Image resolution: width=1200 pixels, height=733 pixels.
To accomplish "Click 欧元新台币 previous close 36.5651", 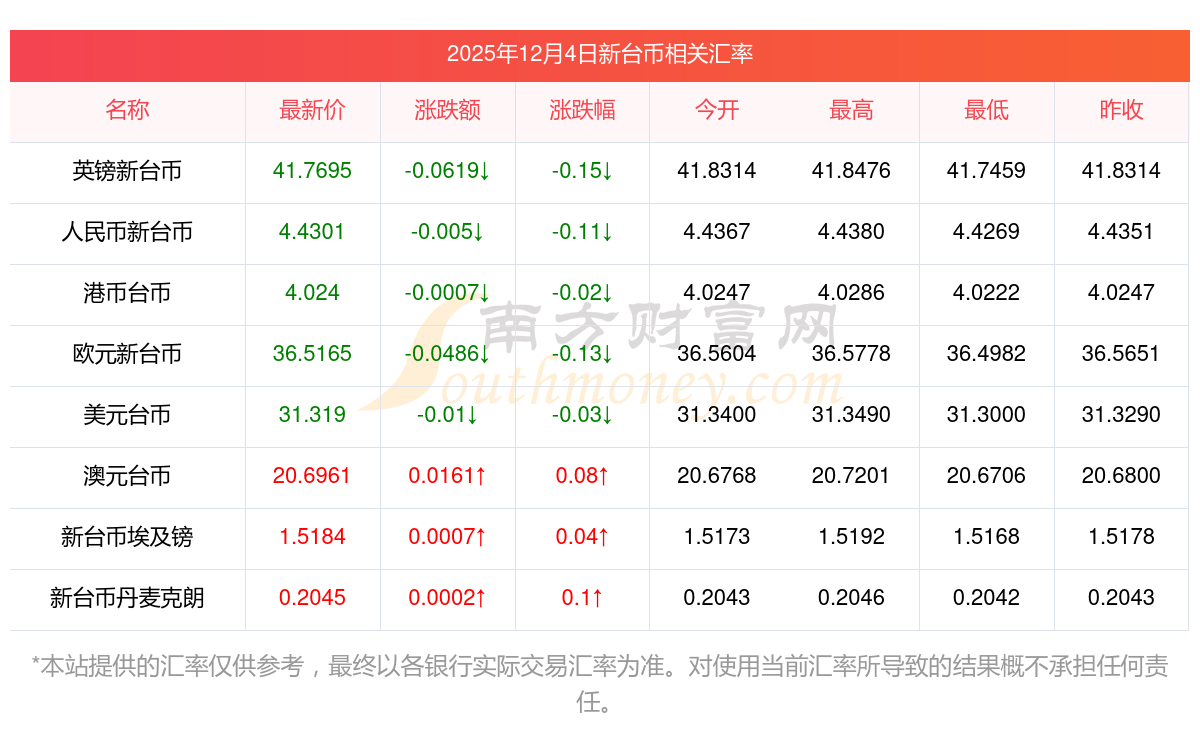I will (1121, 354).
